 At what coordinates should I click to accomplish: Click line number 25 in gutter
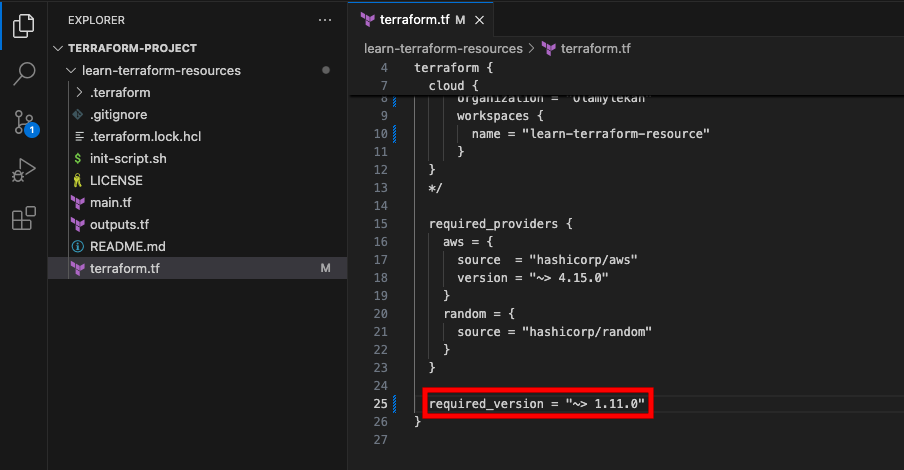(381, 404)
